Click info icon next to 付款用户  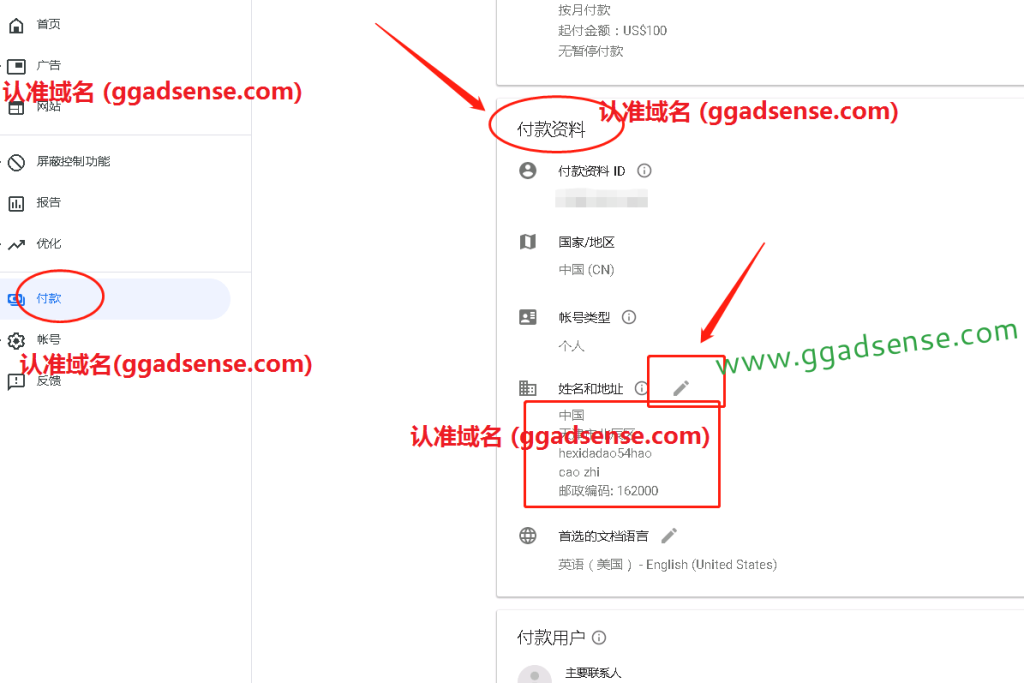[x=600, y=638]
